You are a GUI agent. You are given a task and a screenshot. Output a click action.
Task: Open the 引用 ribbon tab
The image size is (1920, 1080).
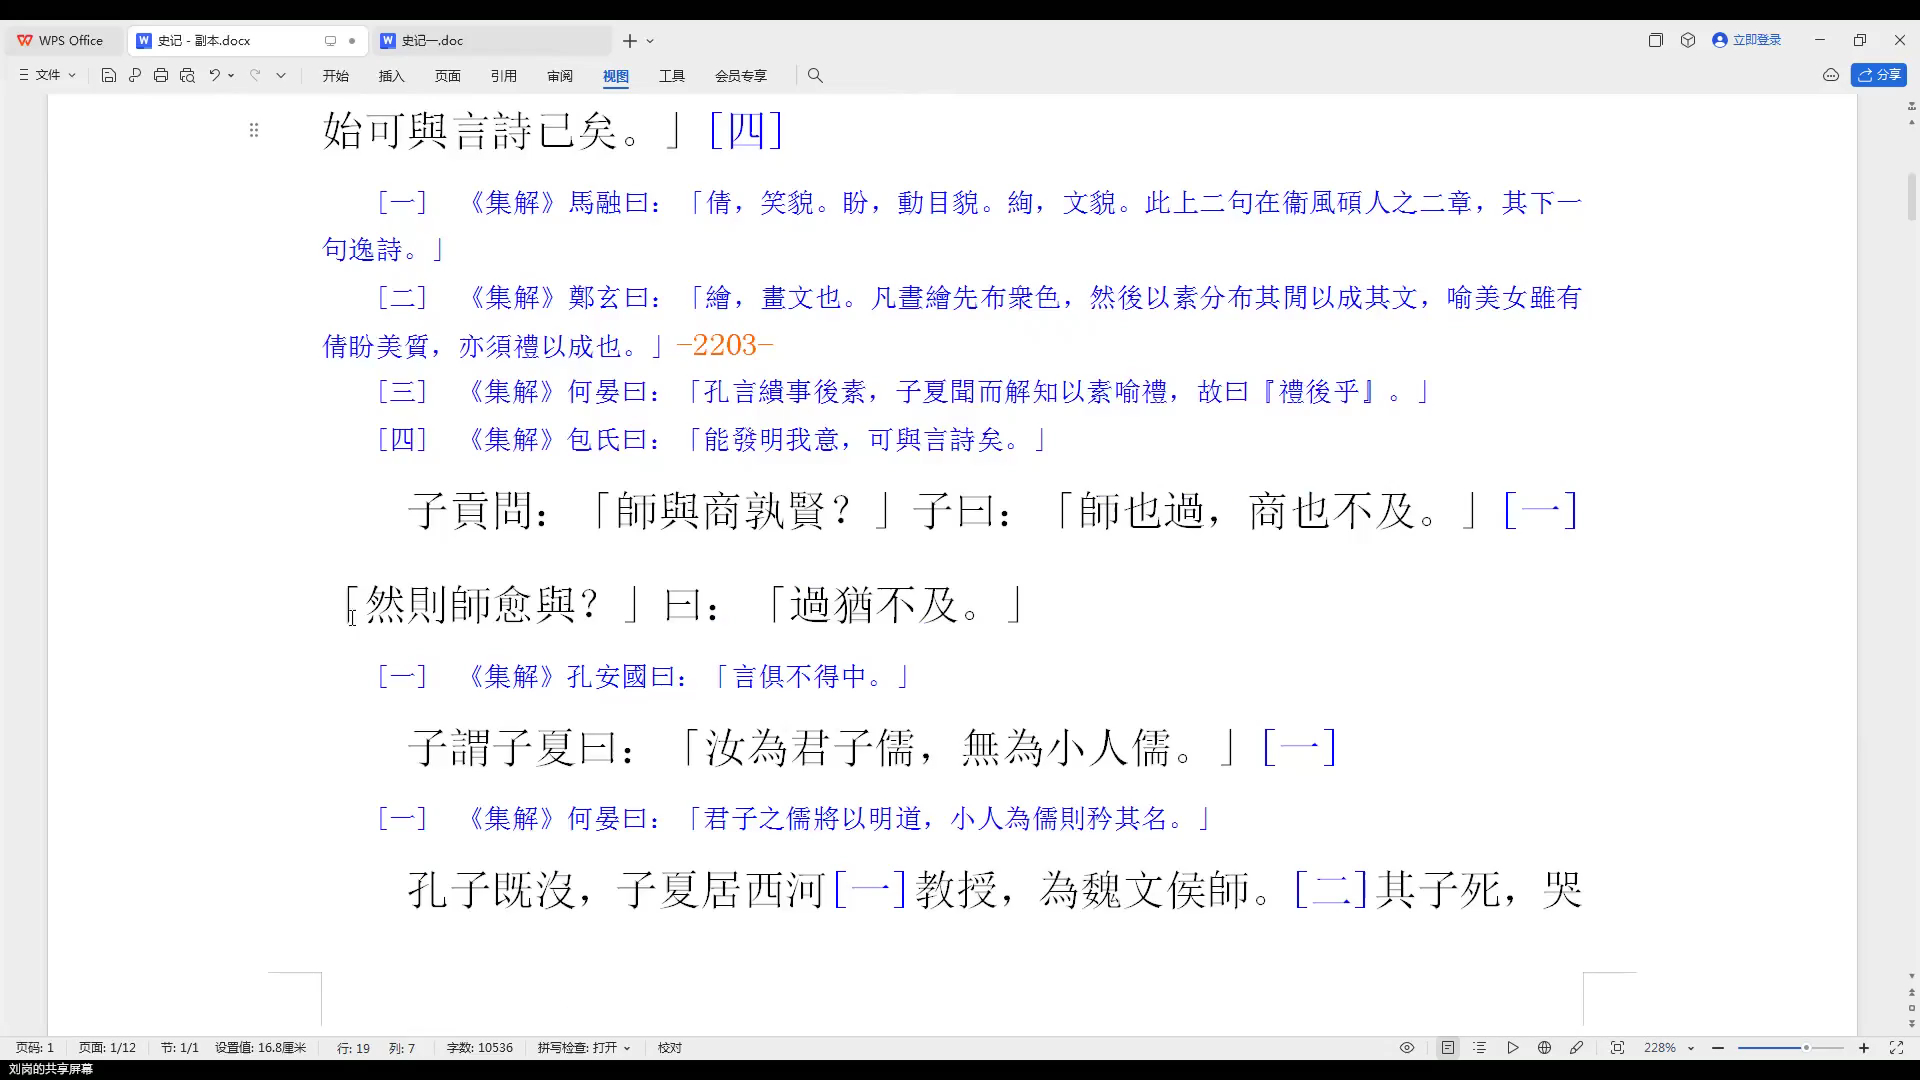pos(504,76)
